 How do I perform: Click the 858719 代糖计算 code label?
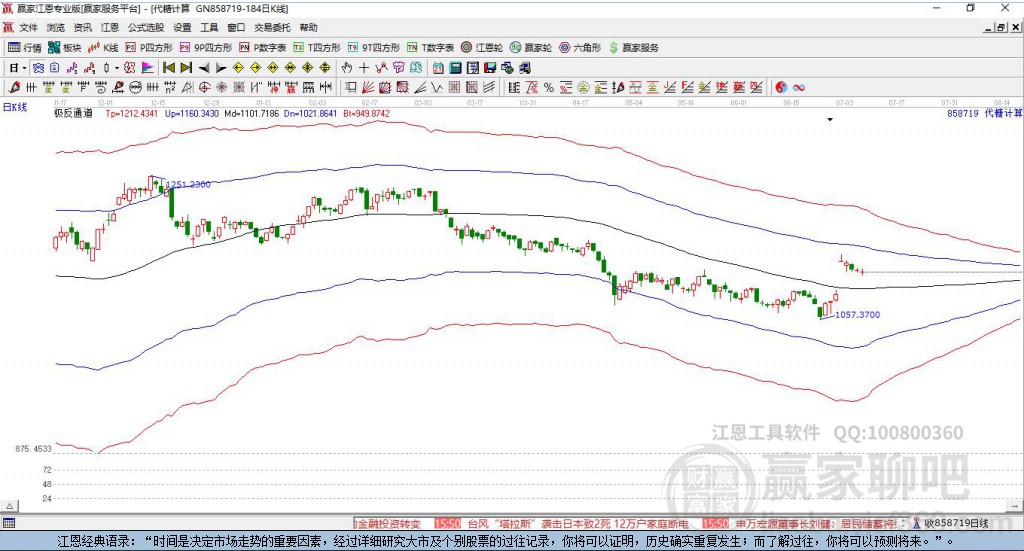984,114
